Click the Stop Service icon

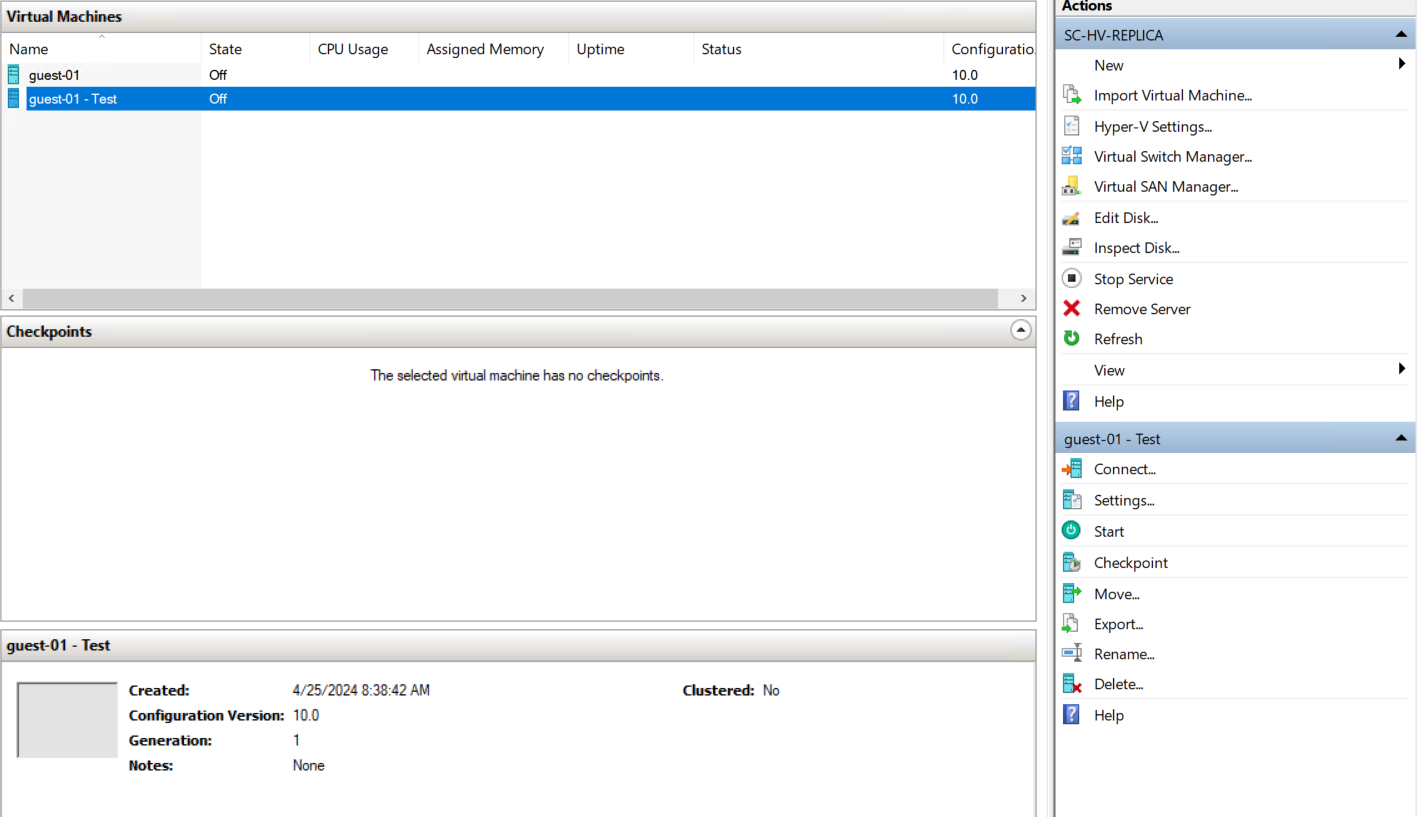pyautogui.click(x=1071, y=278)
